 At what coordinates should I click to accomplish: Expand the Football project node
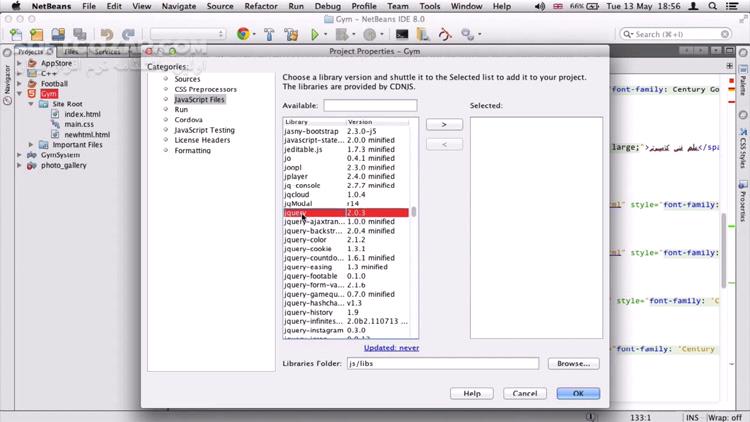(x=20, y=84)
